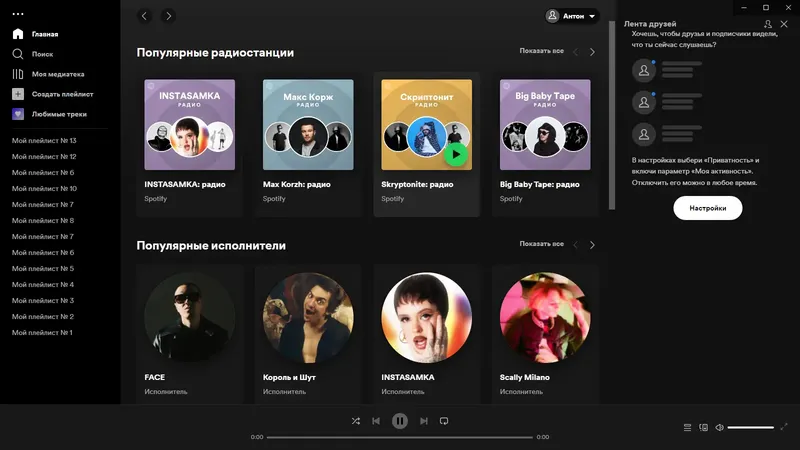
Task: Navigate back with the left arrow
Action: pos(144,16)
